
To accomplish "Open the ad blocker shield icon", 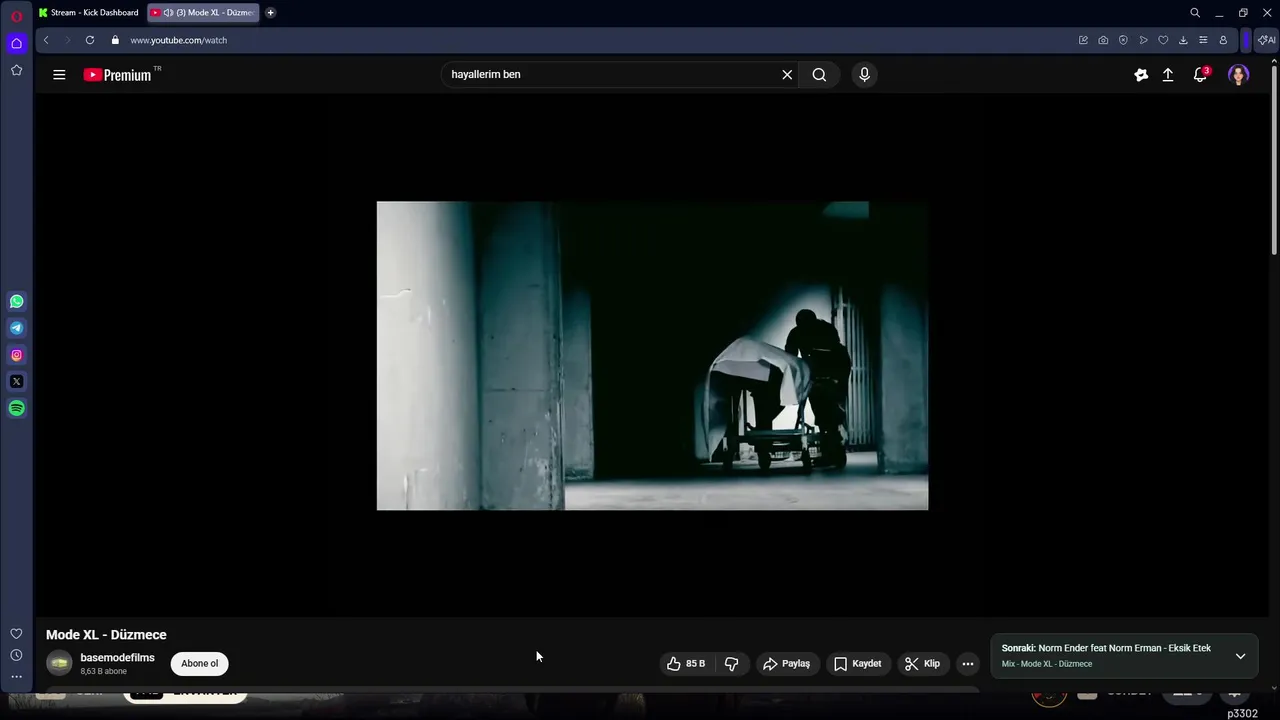I will (1123, 40).
